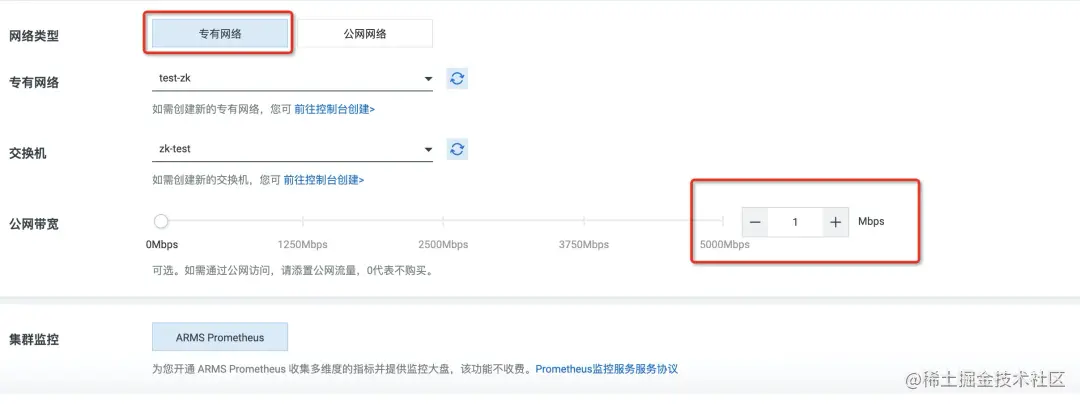
Task: Toggle ARMS Prometheus monitoring option
Action: pos(220,337)
